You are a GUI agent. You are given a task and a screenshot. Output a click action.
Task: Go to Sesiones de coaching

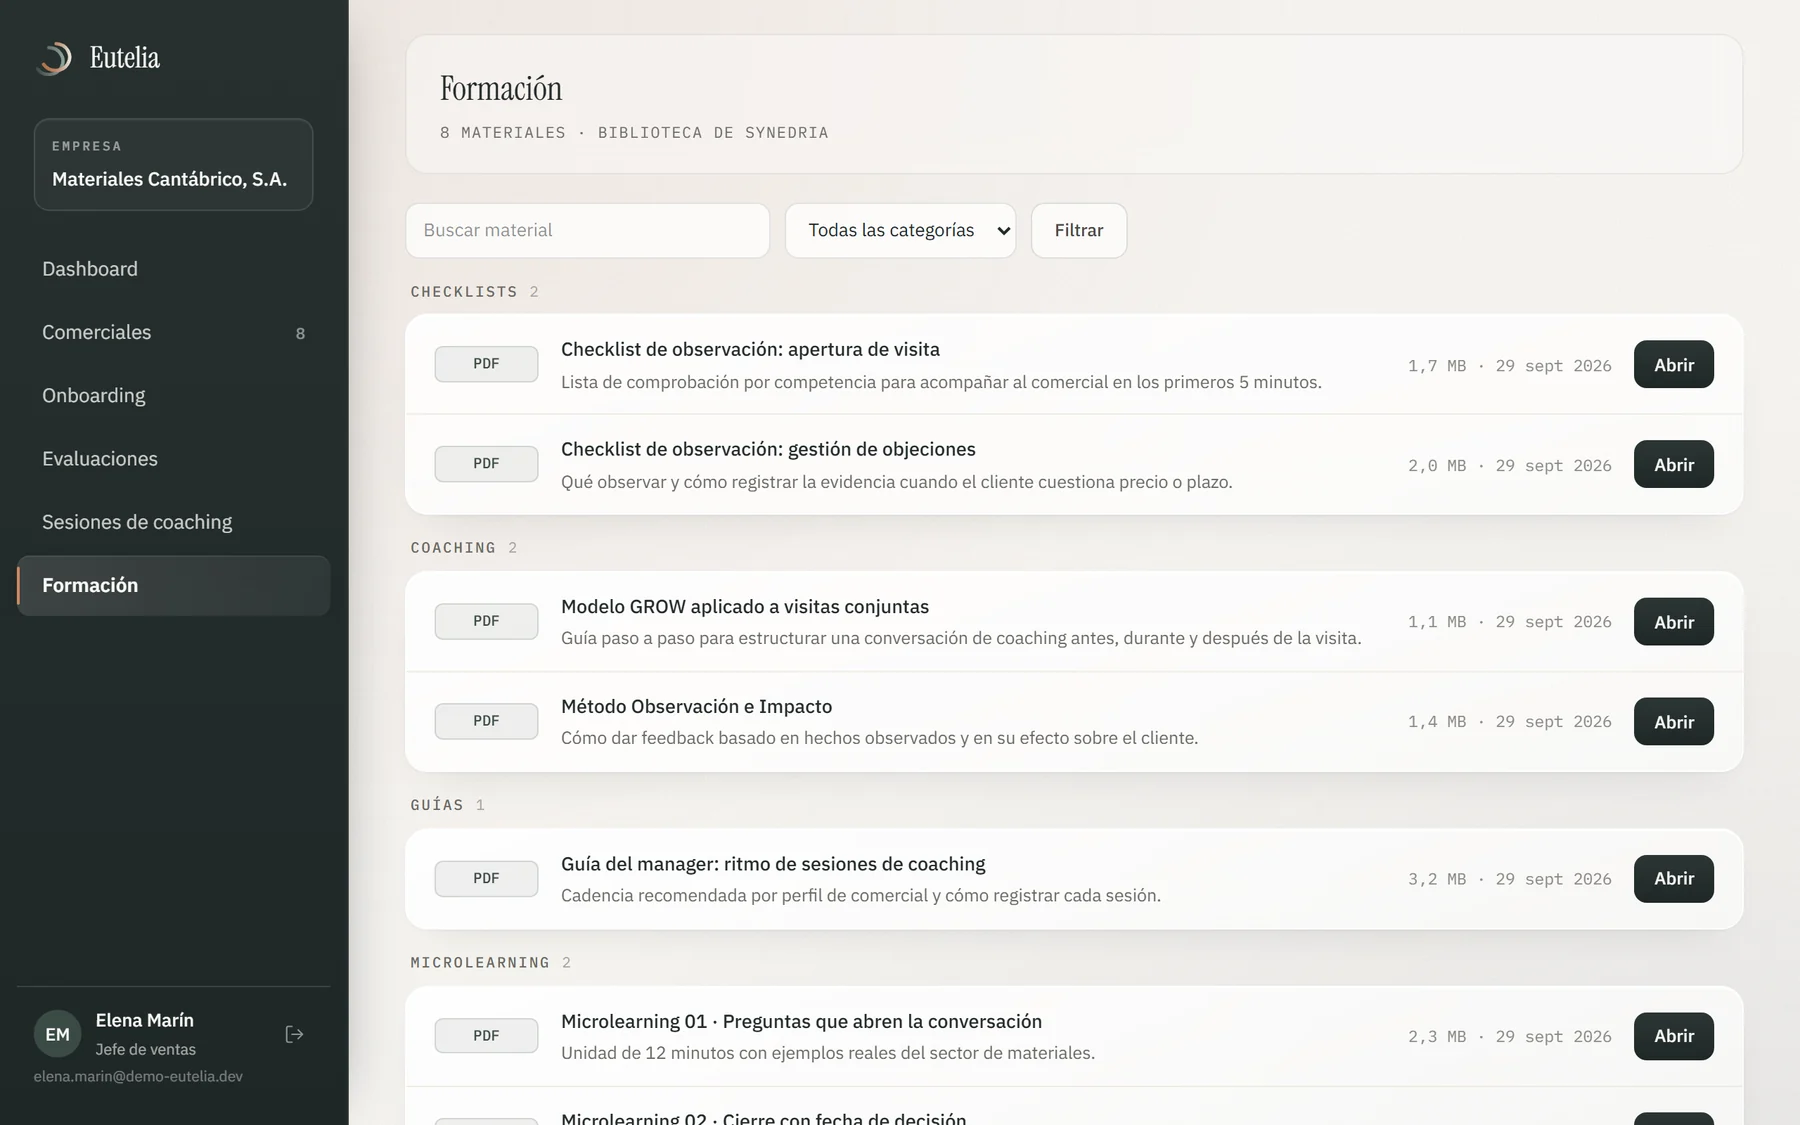pyautogui.click(x=173, y=522)
